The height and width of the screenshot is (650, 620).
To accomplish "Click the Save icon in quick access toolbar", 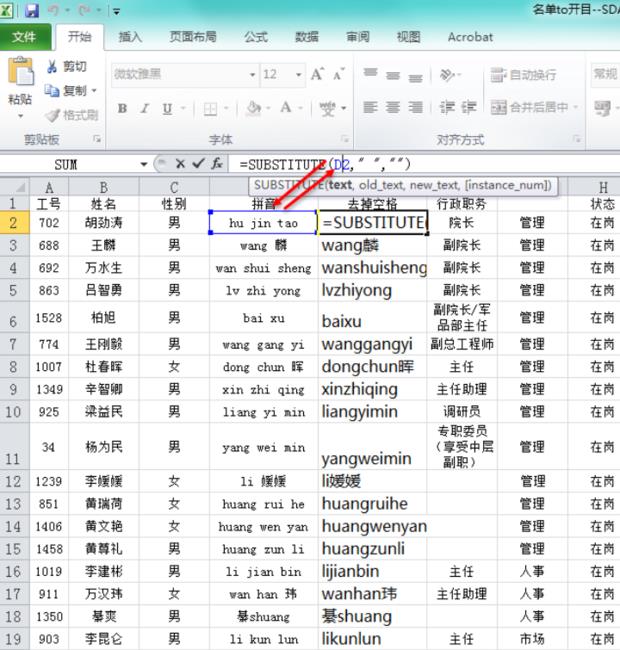I will (x=32, y=11).
